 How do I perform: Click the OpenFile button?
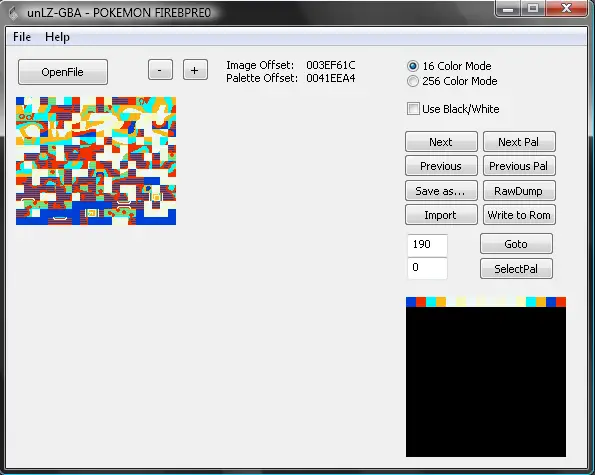pos(63,72)
